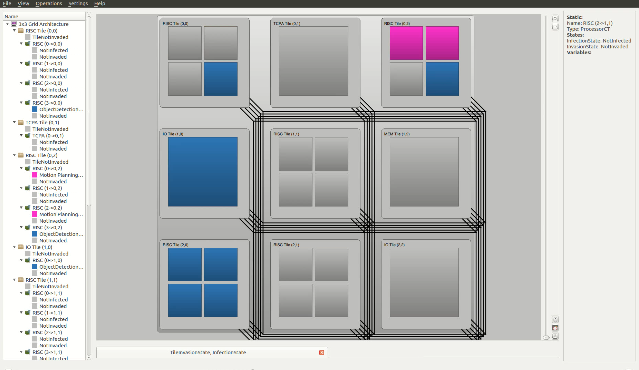Select the first Motion Planning tree entry
The height and width of the screenshot is (370, 639).
pyautogui.click(x=61, y=175)
